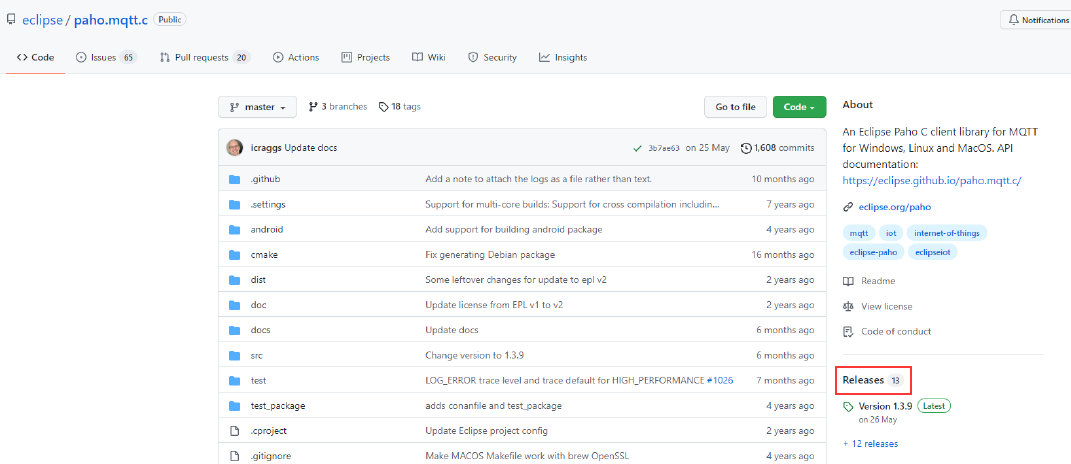Click the test folder icon

(235, 381)
